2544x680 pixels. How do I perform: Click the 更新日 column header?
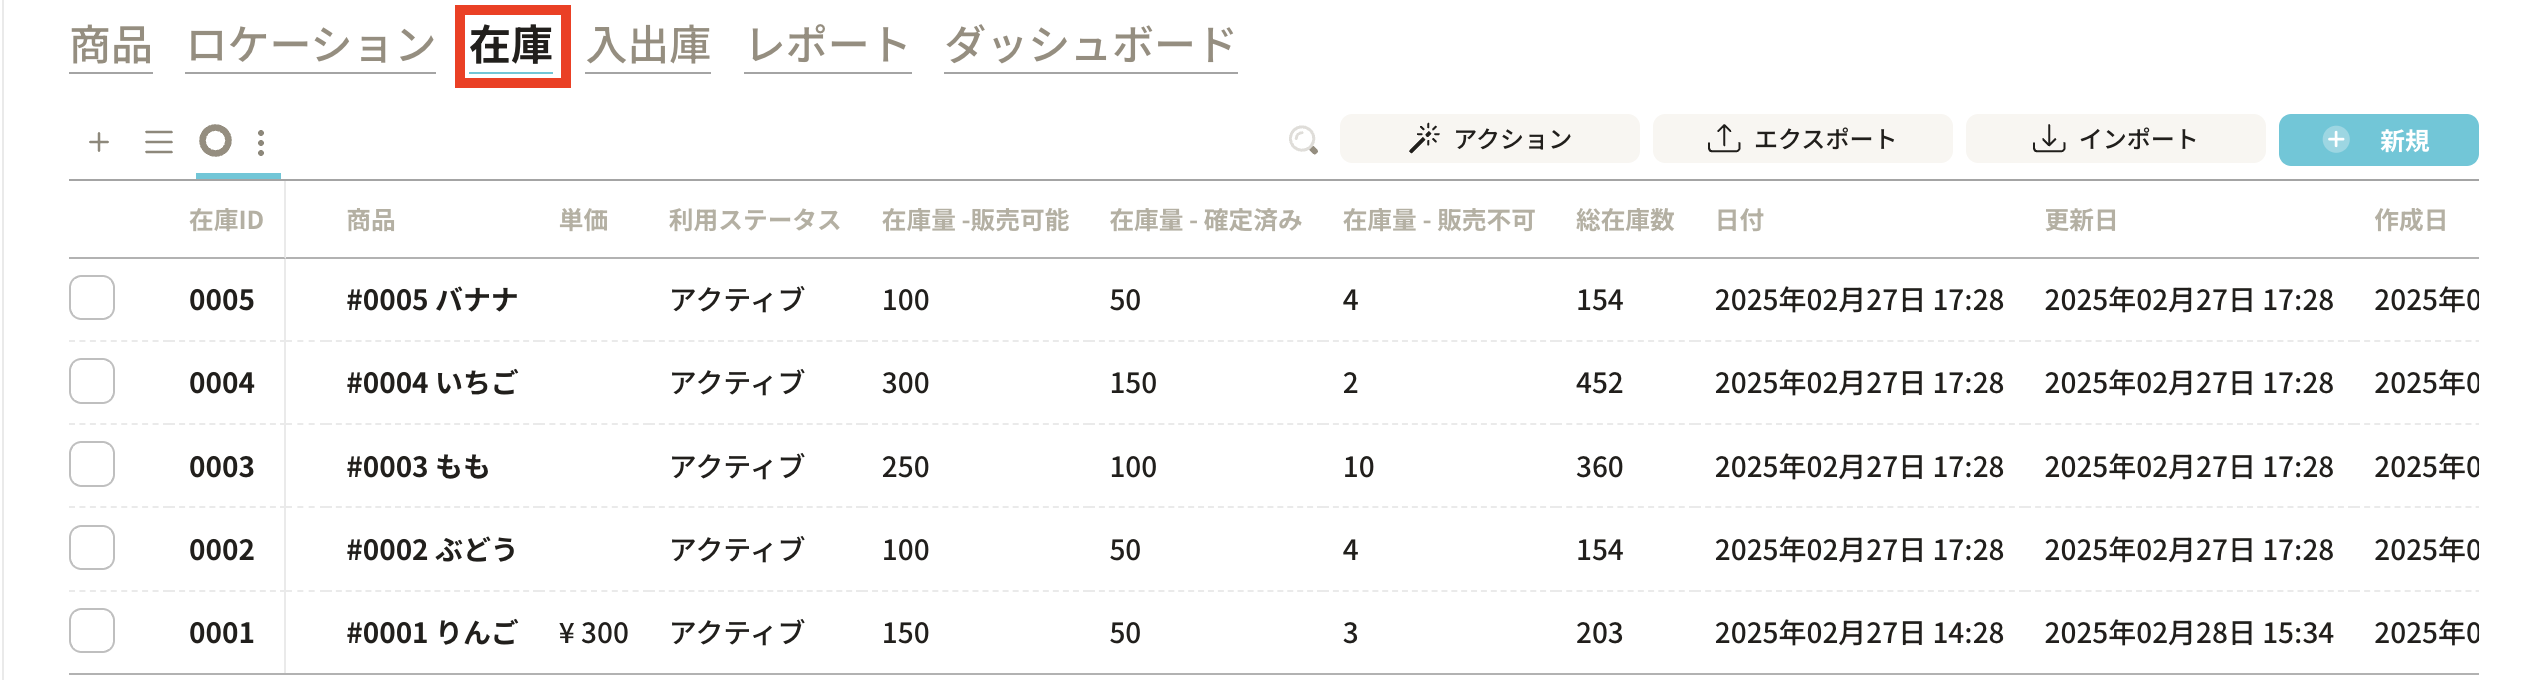[2080, 220]
